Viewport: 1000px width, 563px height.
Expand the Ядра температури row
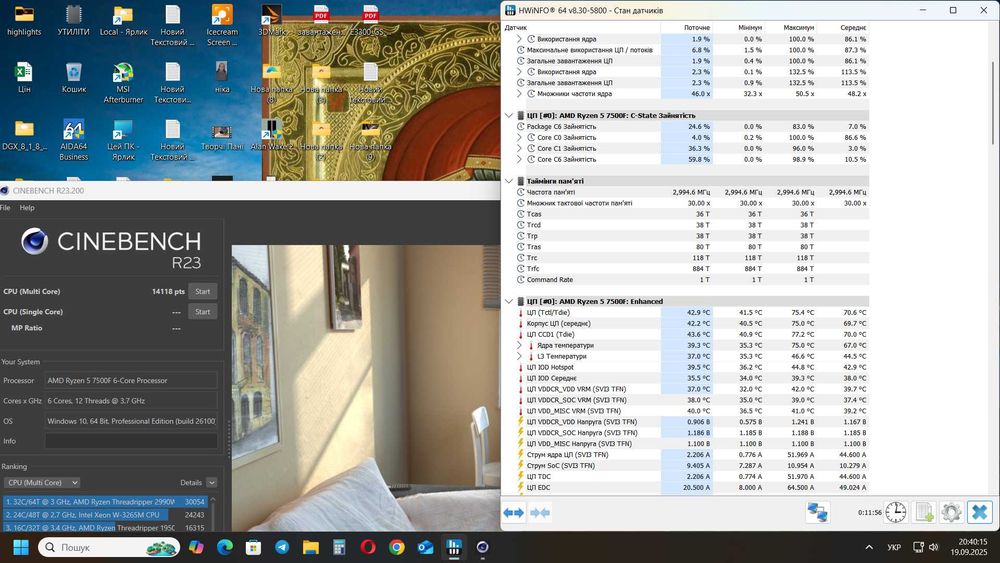coord(519,345)
